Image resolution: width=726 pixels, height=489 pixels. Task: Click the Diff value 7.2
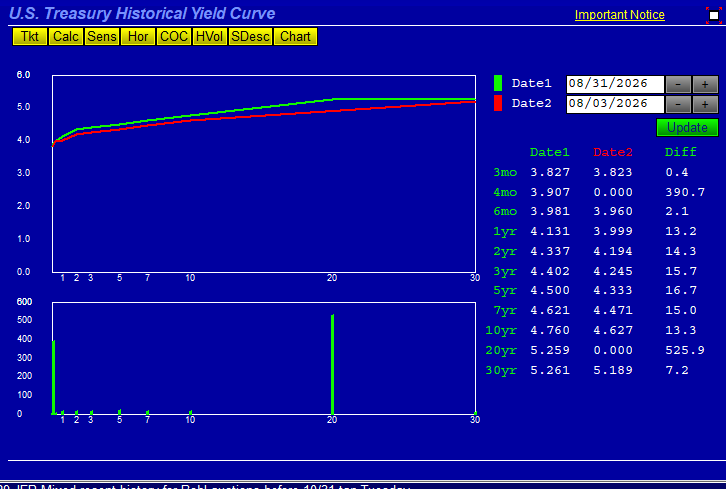[677, 370]
